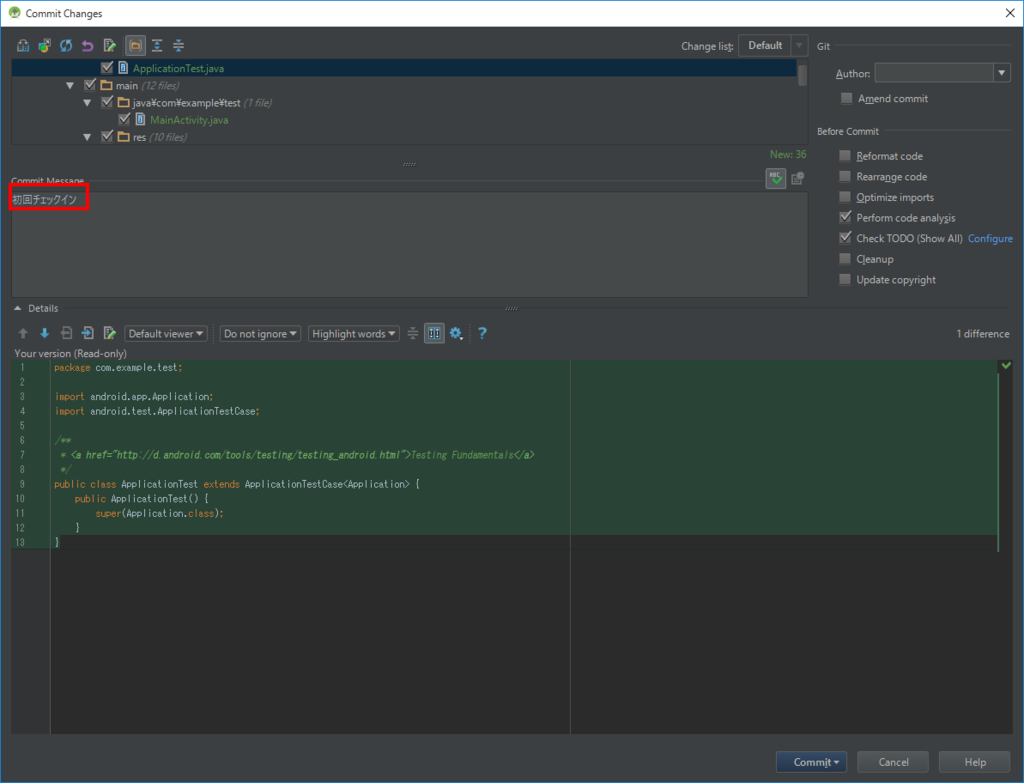1024x783 pixels.
Task: Uncheck the ApplicationTest.java checkbox
Action: pos(107,68)
